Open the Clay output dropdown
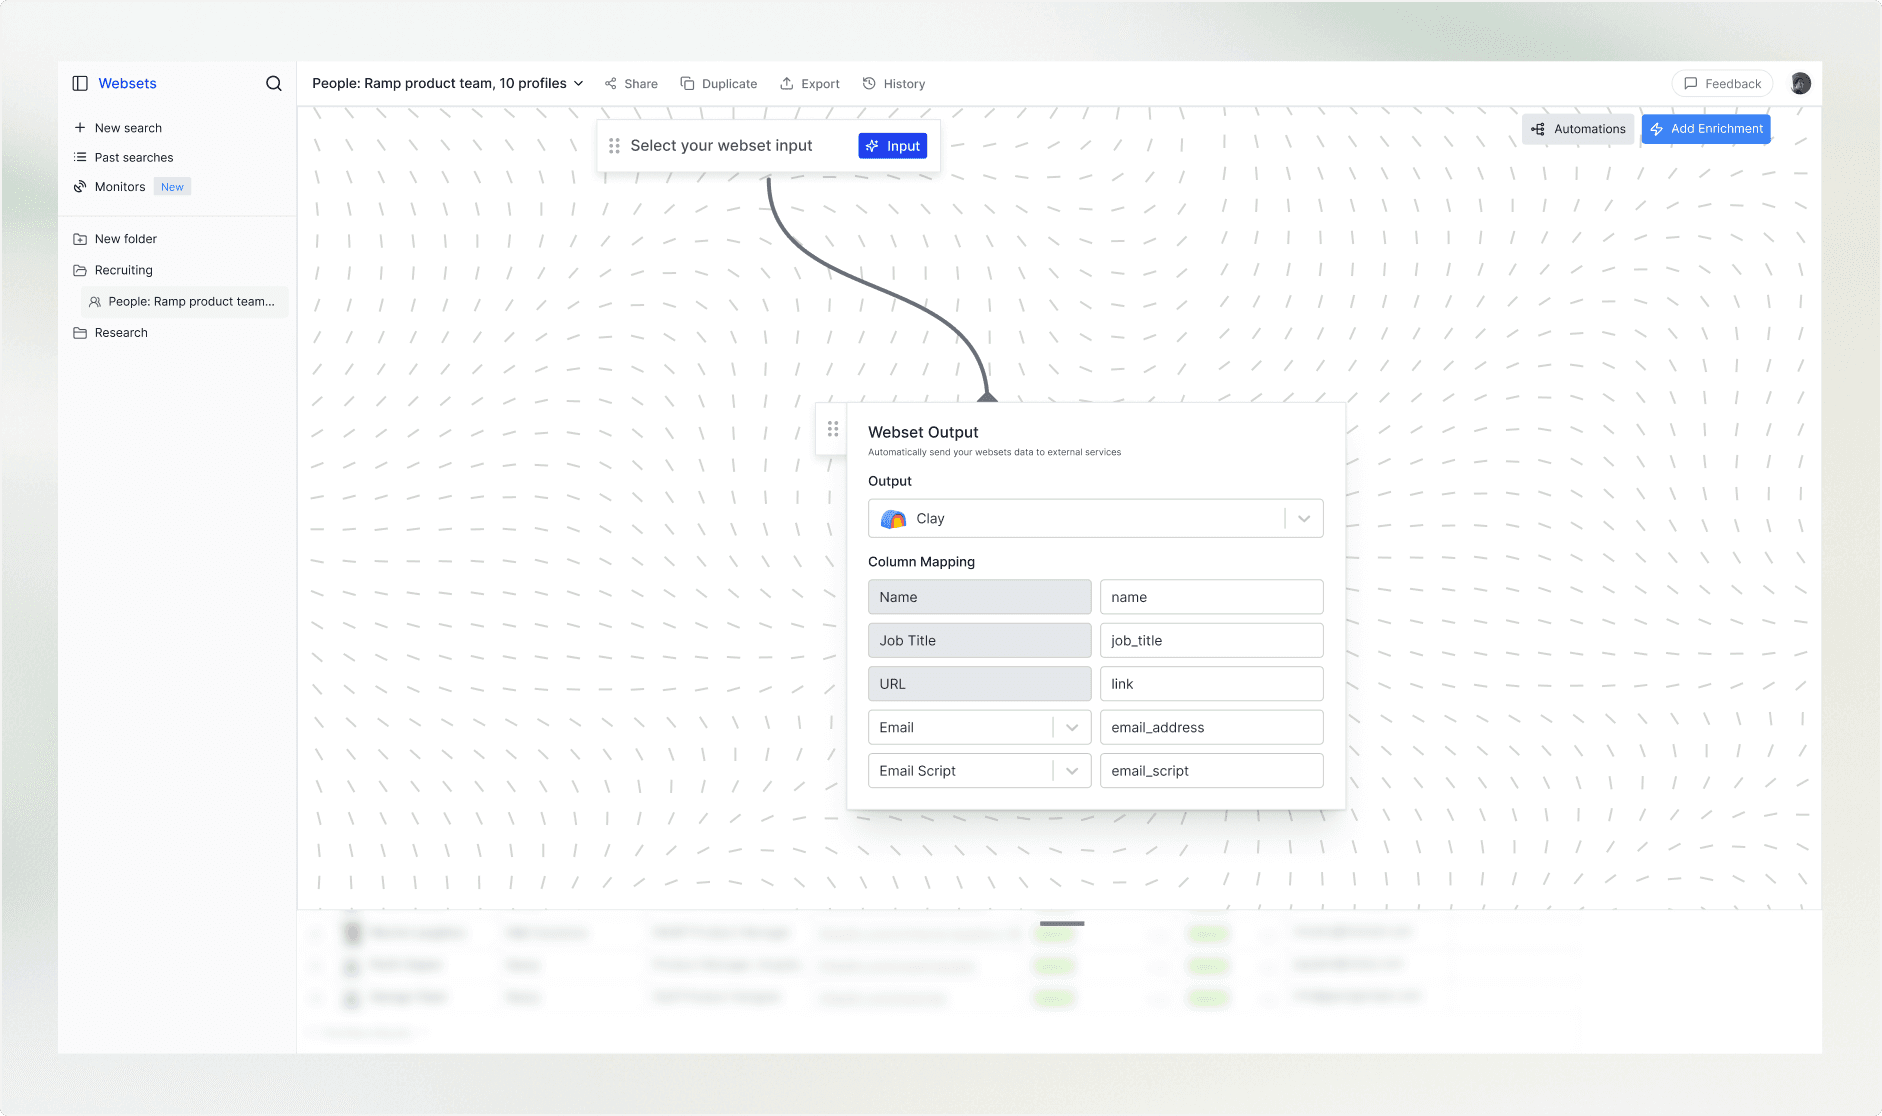The image size is (1882, 1116). tap(1096, 518)
